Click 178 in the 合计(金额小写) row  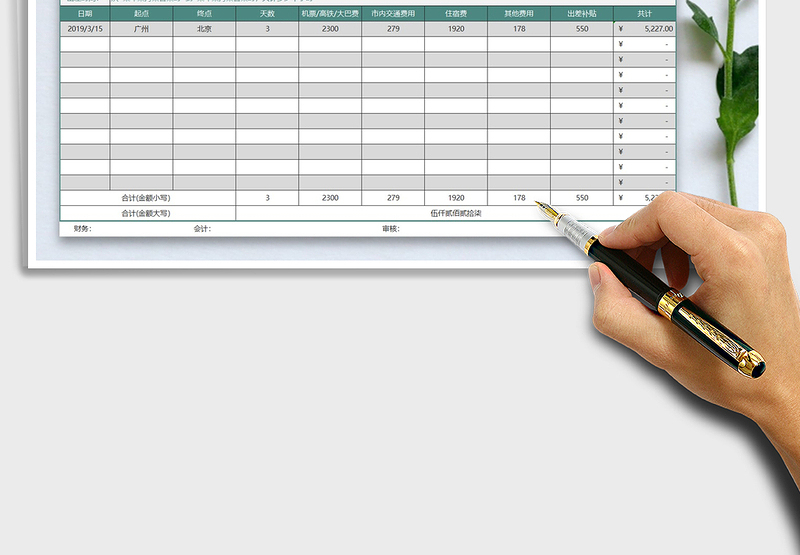tap(519, 198)
